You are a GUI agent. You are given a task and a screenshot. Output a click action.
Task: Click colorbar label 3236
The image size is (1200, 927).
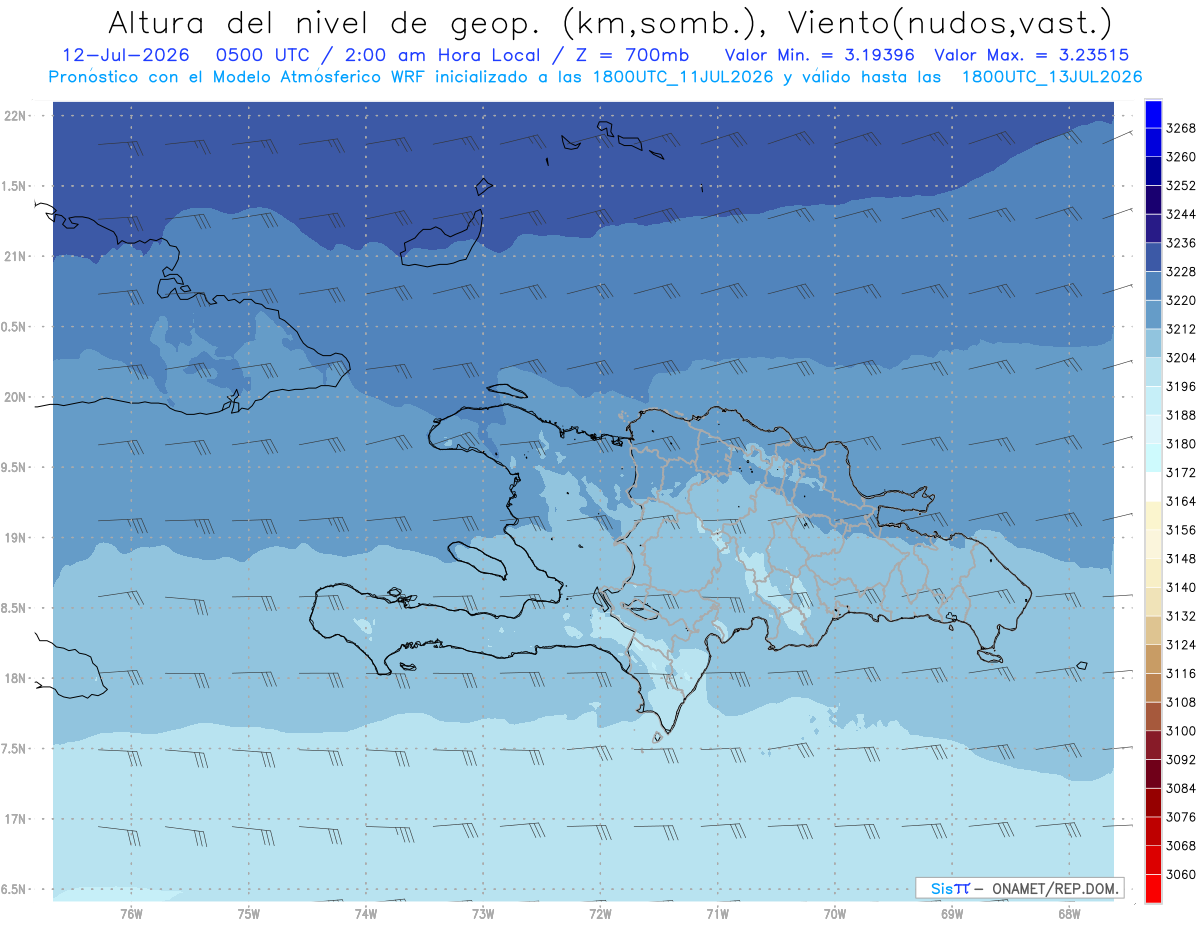(x=1181, y=243)
